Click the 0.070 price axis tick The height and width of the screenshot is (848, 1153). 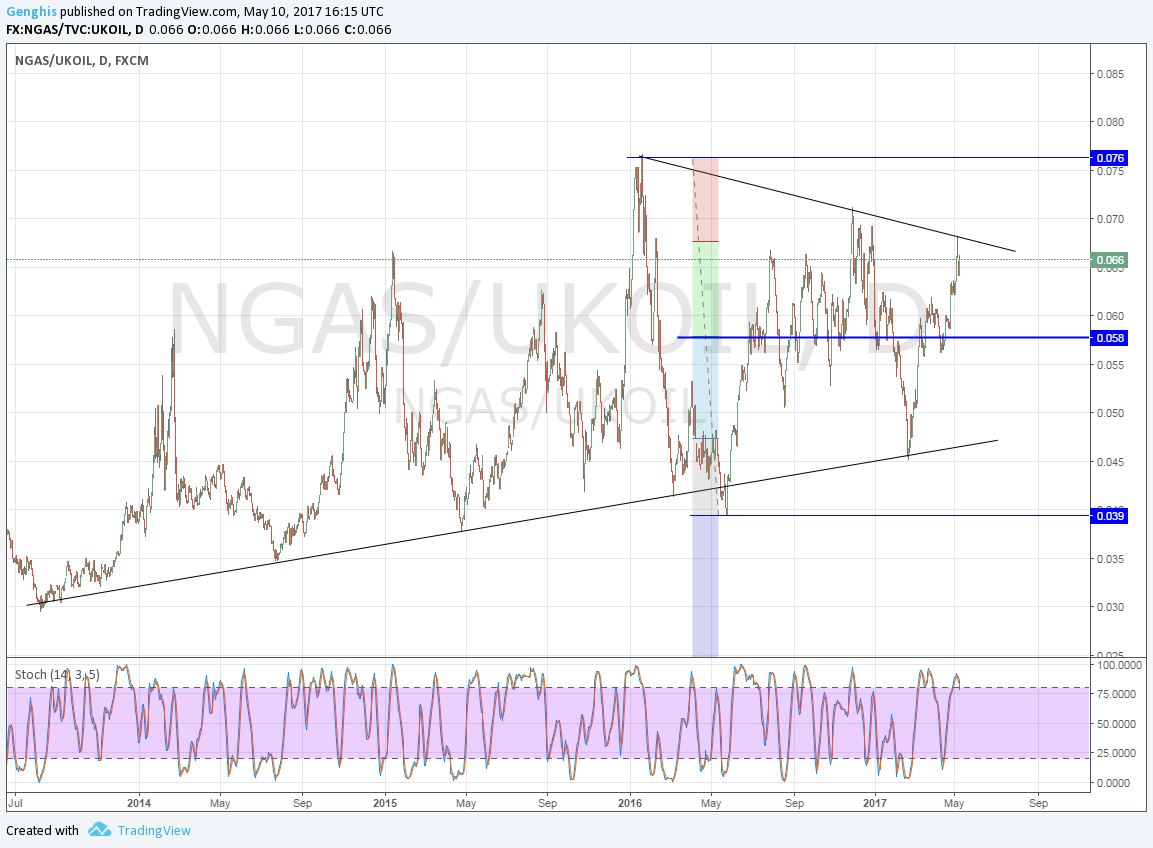[x=1110, y=219]
